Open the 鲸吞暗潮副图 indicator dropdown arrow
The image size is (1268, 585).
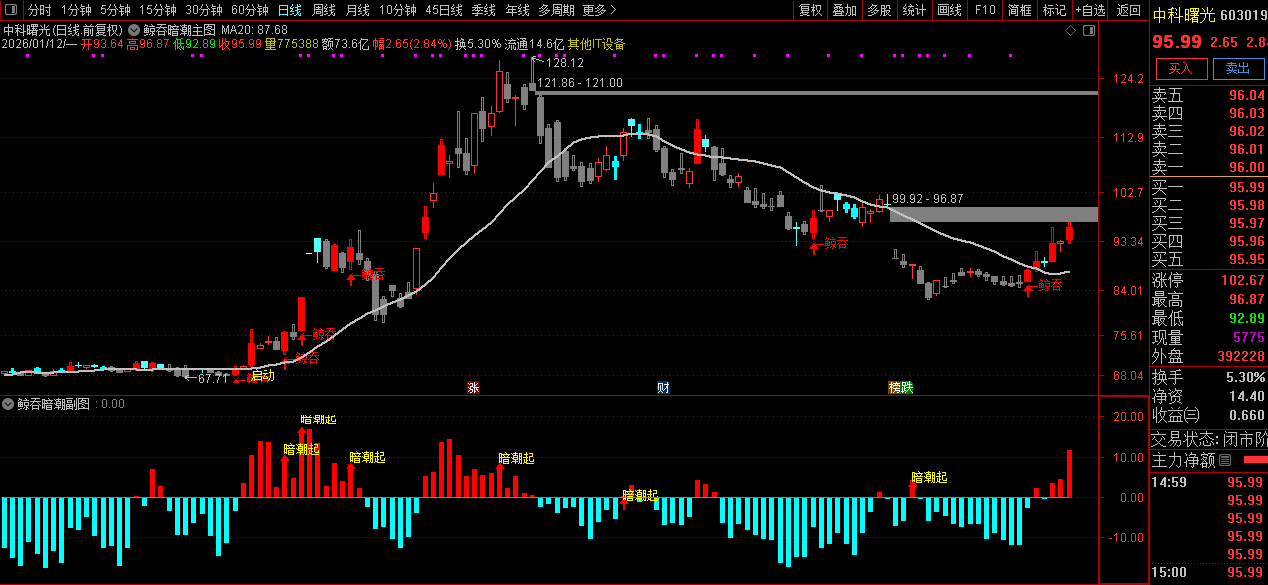(8, 404)
